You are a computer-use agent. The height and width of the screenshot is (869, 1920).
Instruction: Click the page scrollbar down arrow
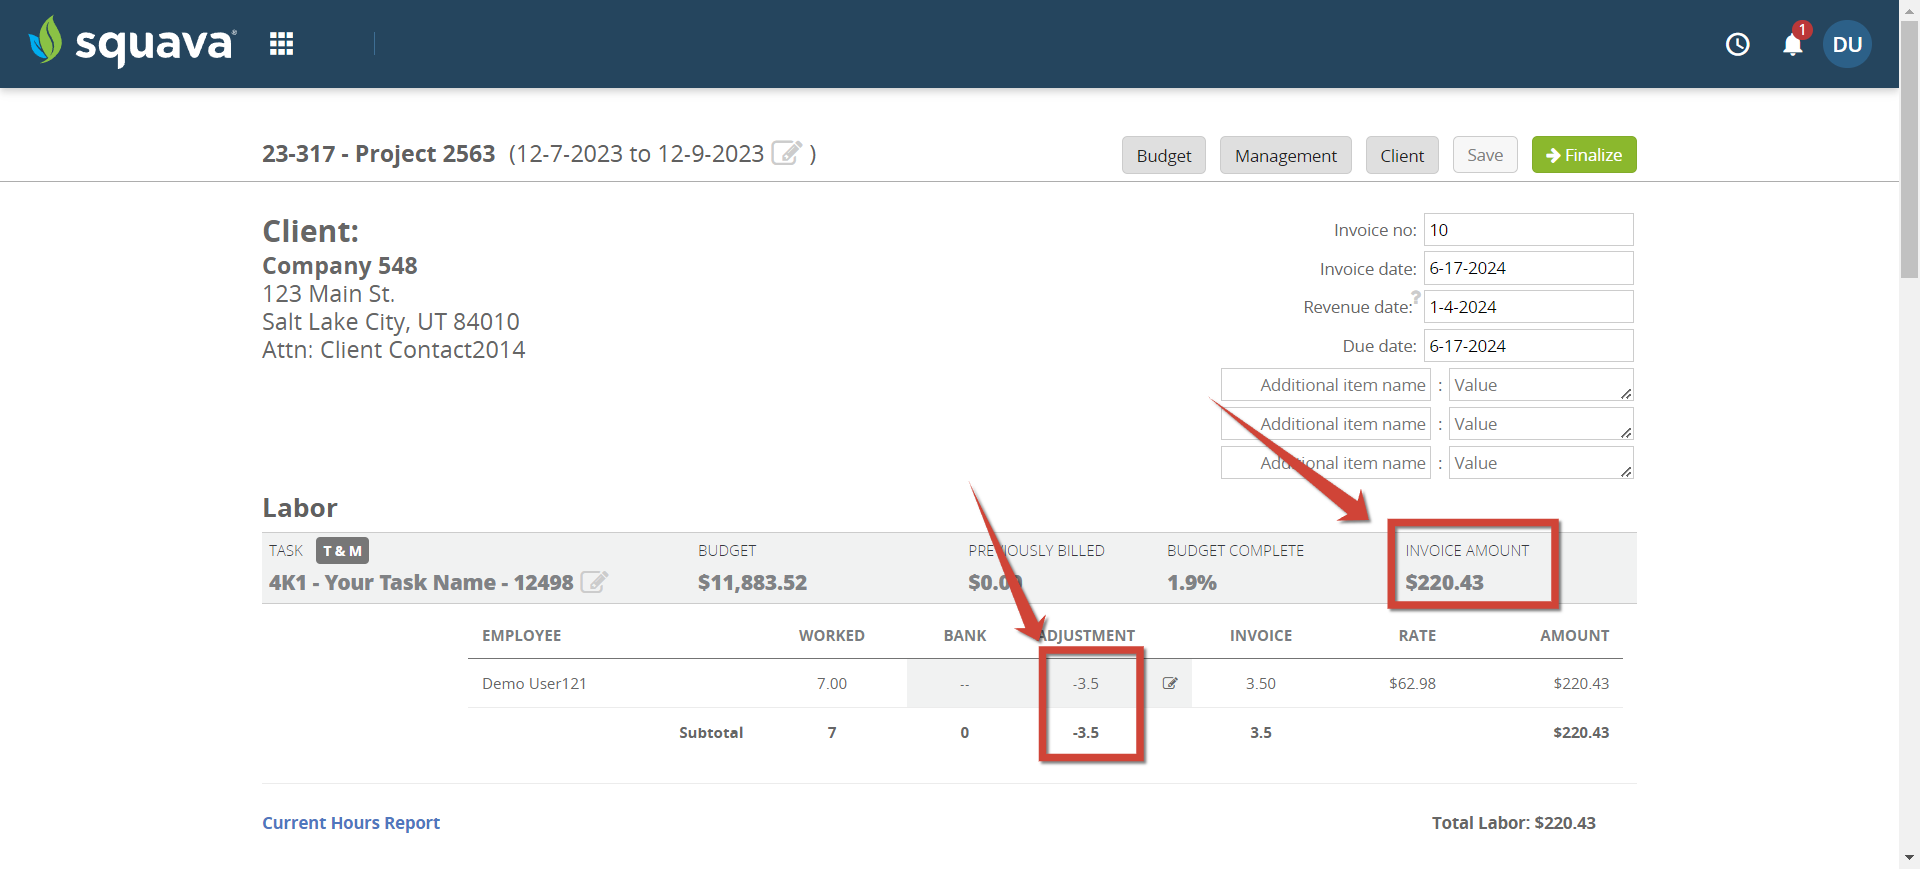[x=1909, y=858]
